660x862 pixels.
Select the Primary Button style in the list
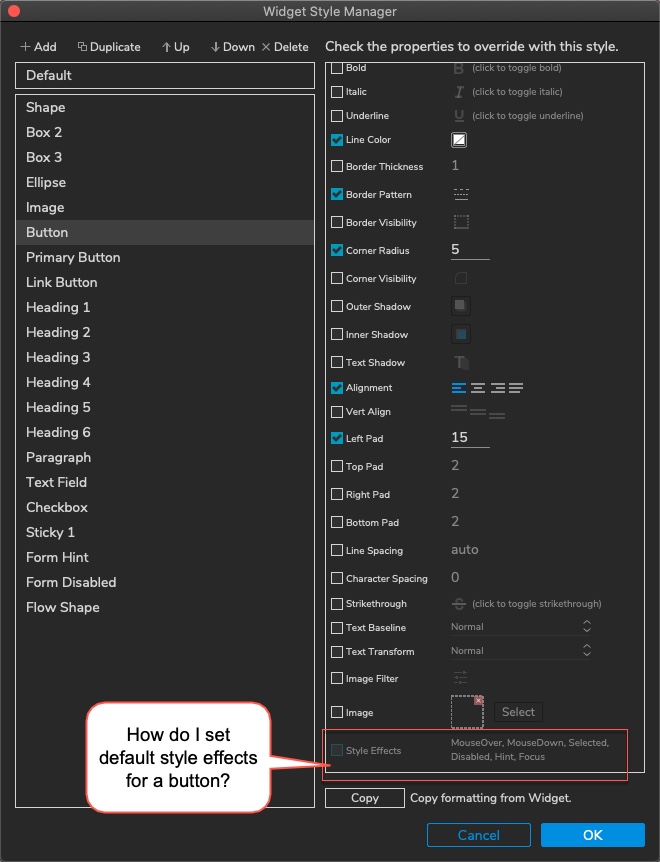(x=72, y=257)
